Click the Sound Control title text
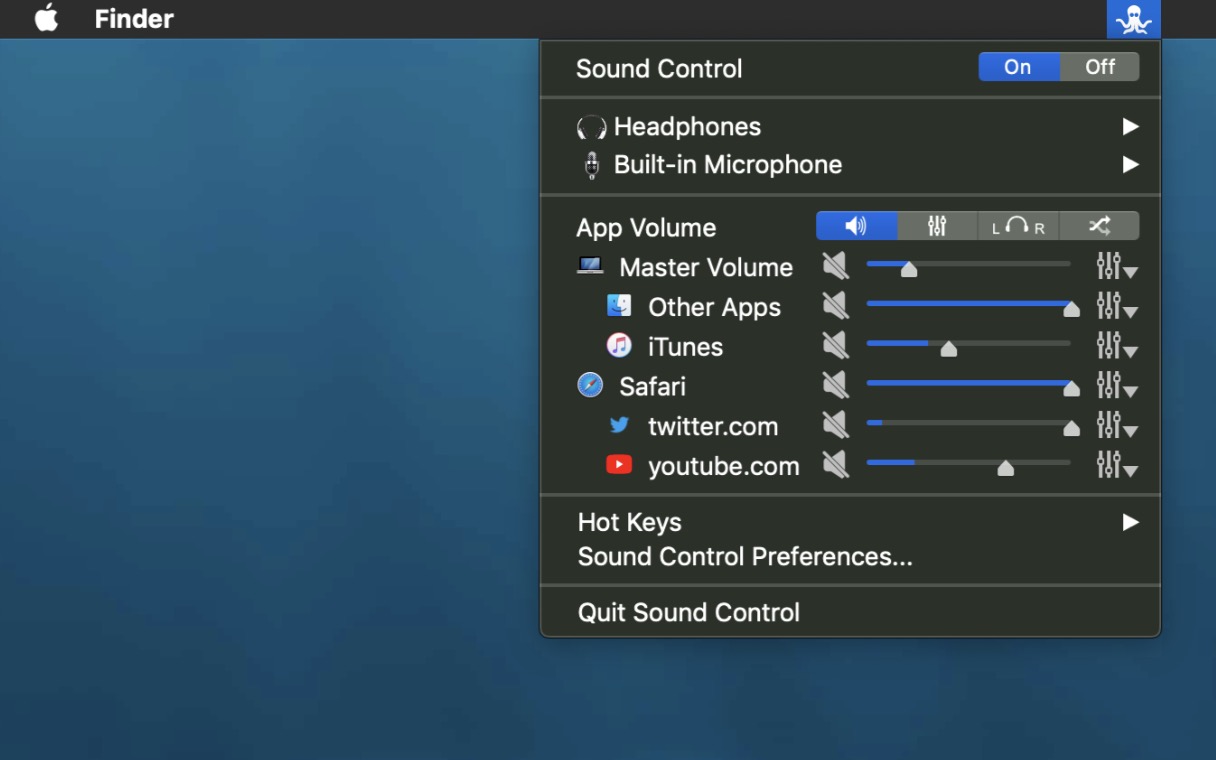 (x=659, y=69)
